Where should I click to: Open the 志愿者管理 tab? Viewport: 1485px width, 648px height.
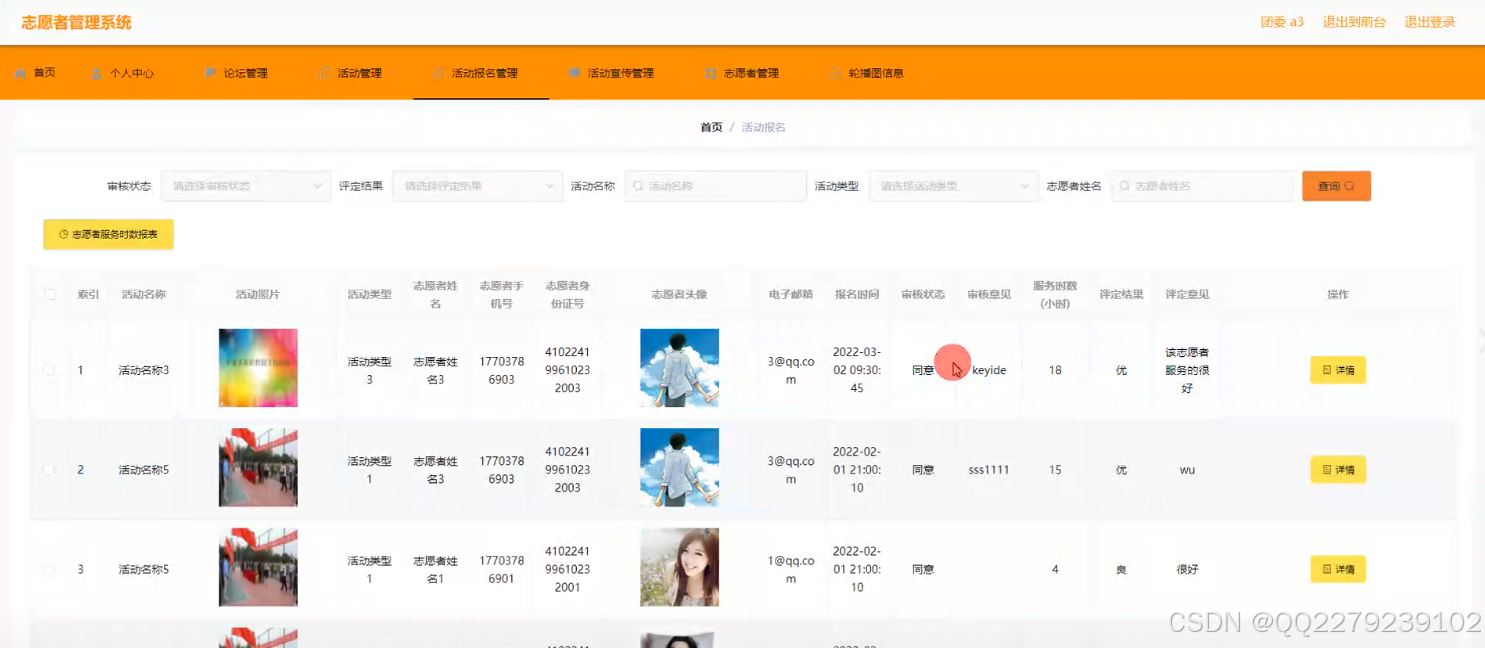[751, 72]
